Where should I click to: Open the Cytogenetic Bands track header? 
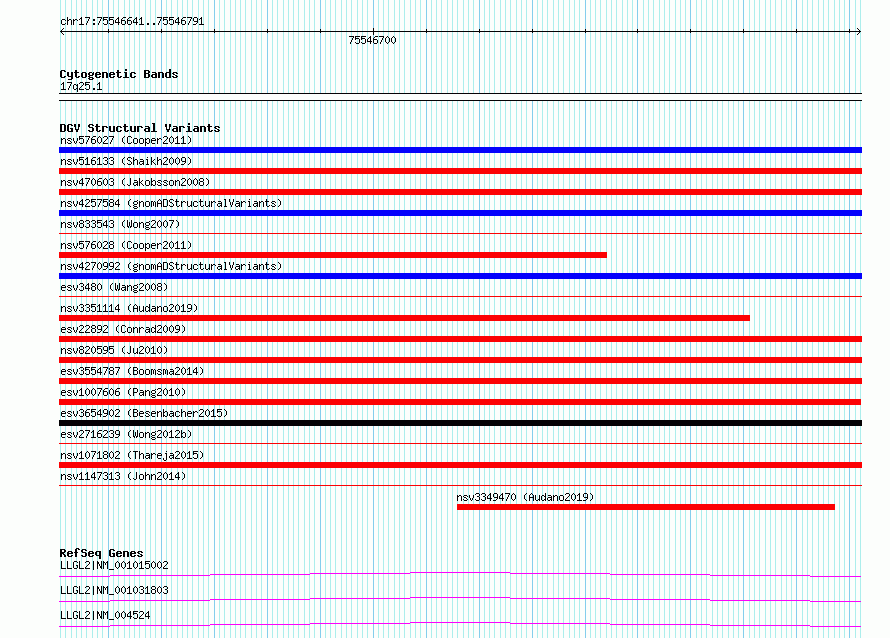pyautogui.click(x=119, y=74)
